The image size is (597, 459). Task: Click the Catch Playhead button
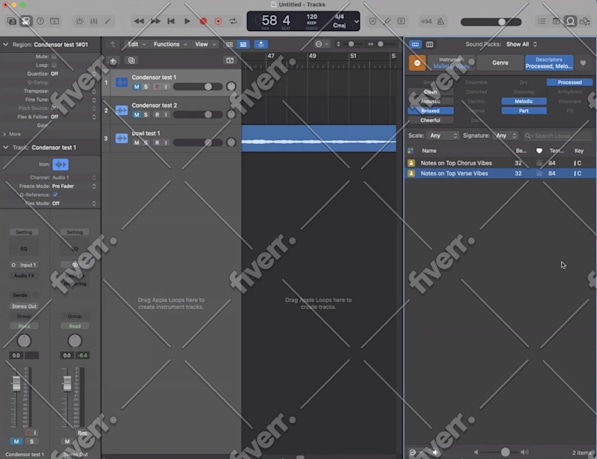click(261, 45)
